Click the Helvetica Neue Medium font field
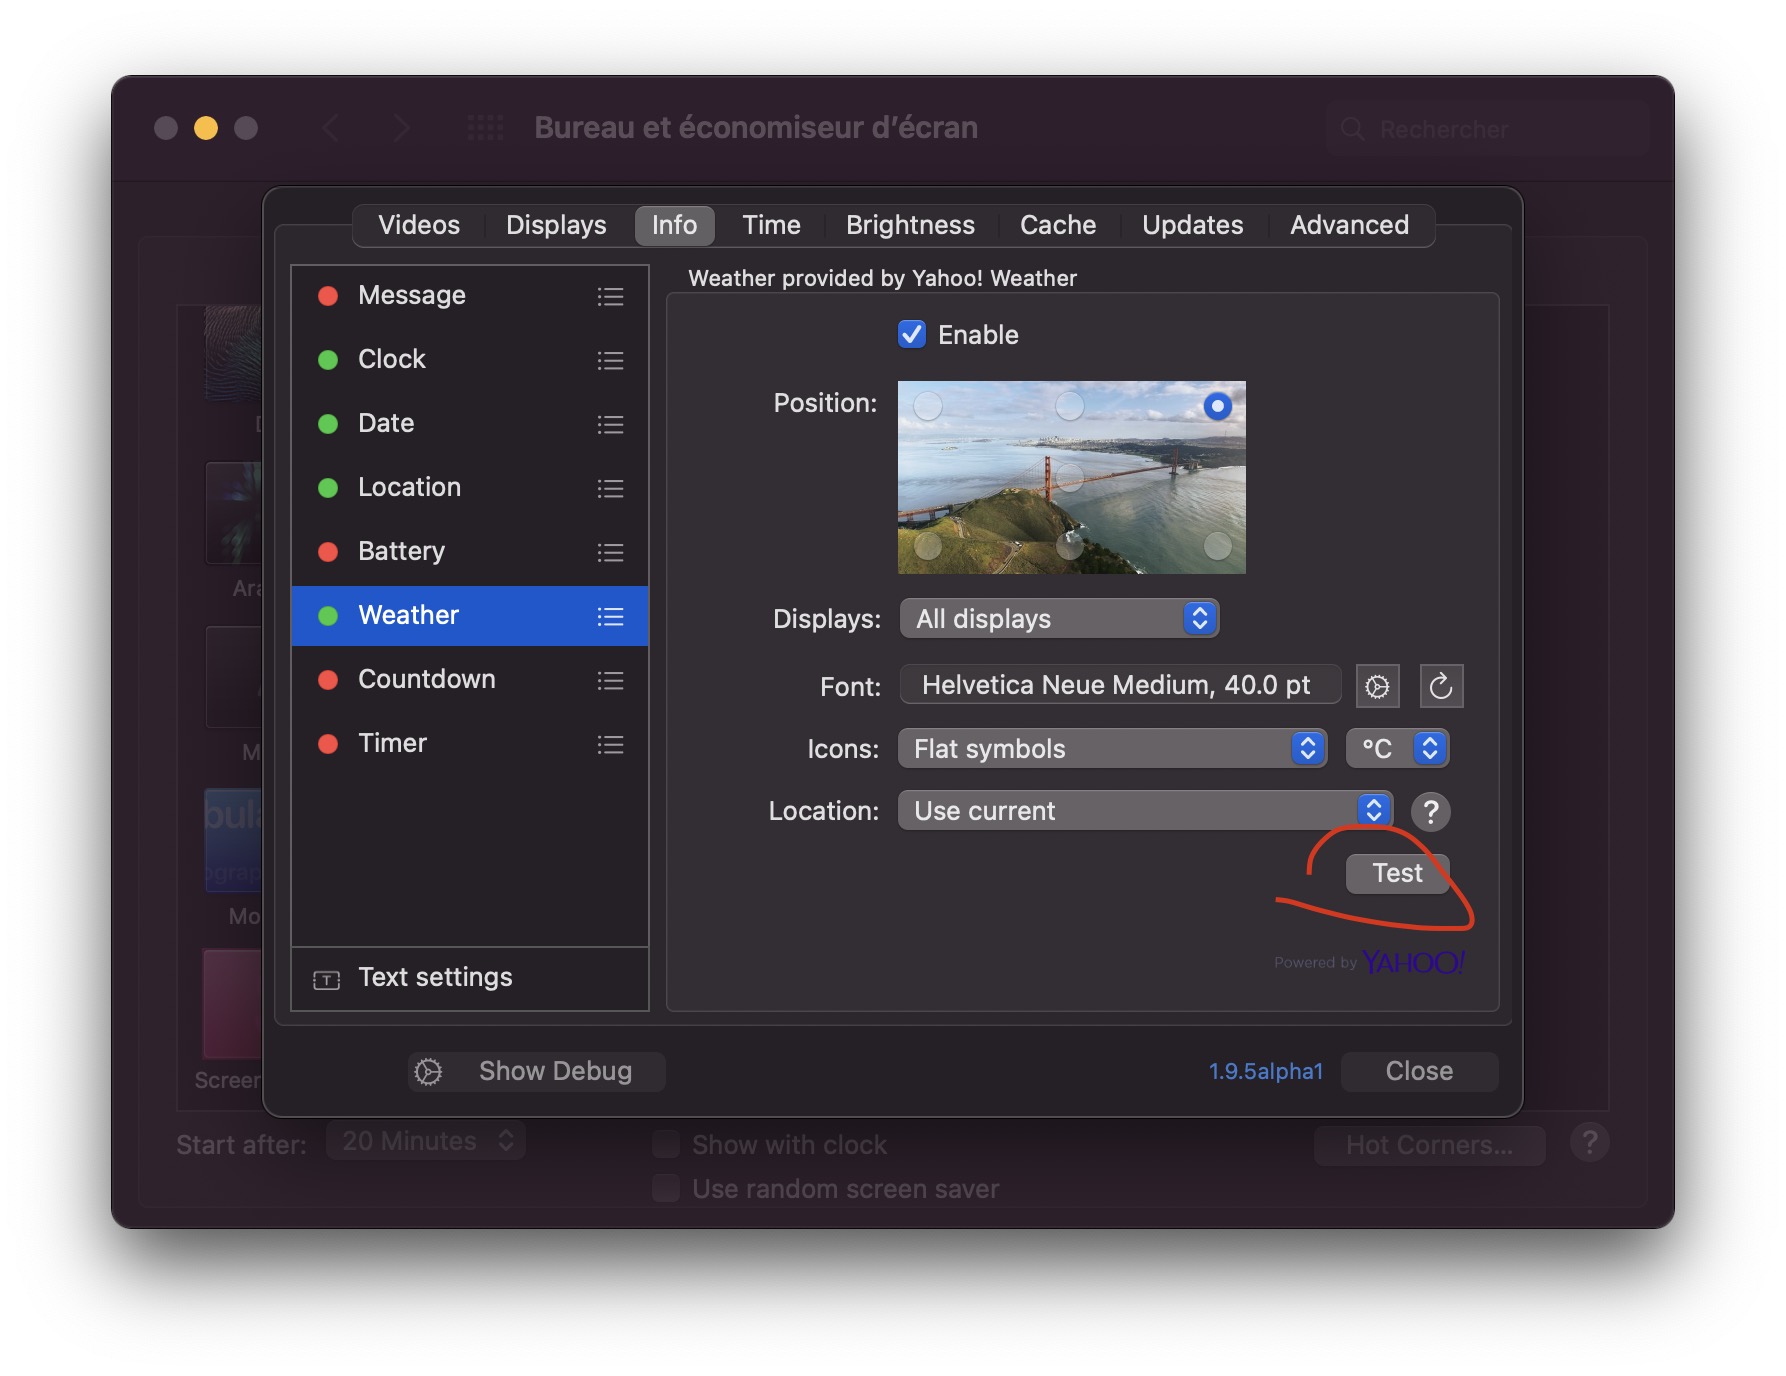Image resolution: width=1786 pixels, height=1376 pixels. [1120, 685]
